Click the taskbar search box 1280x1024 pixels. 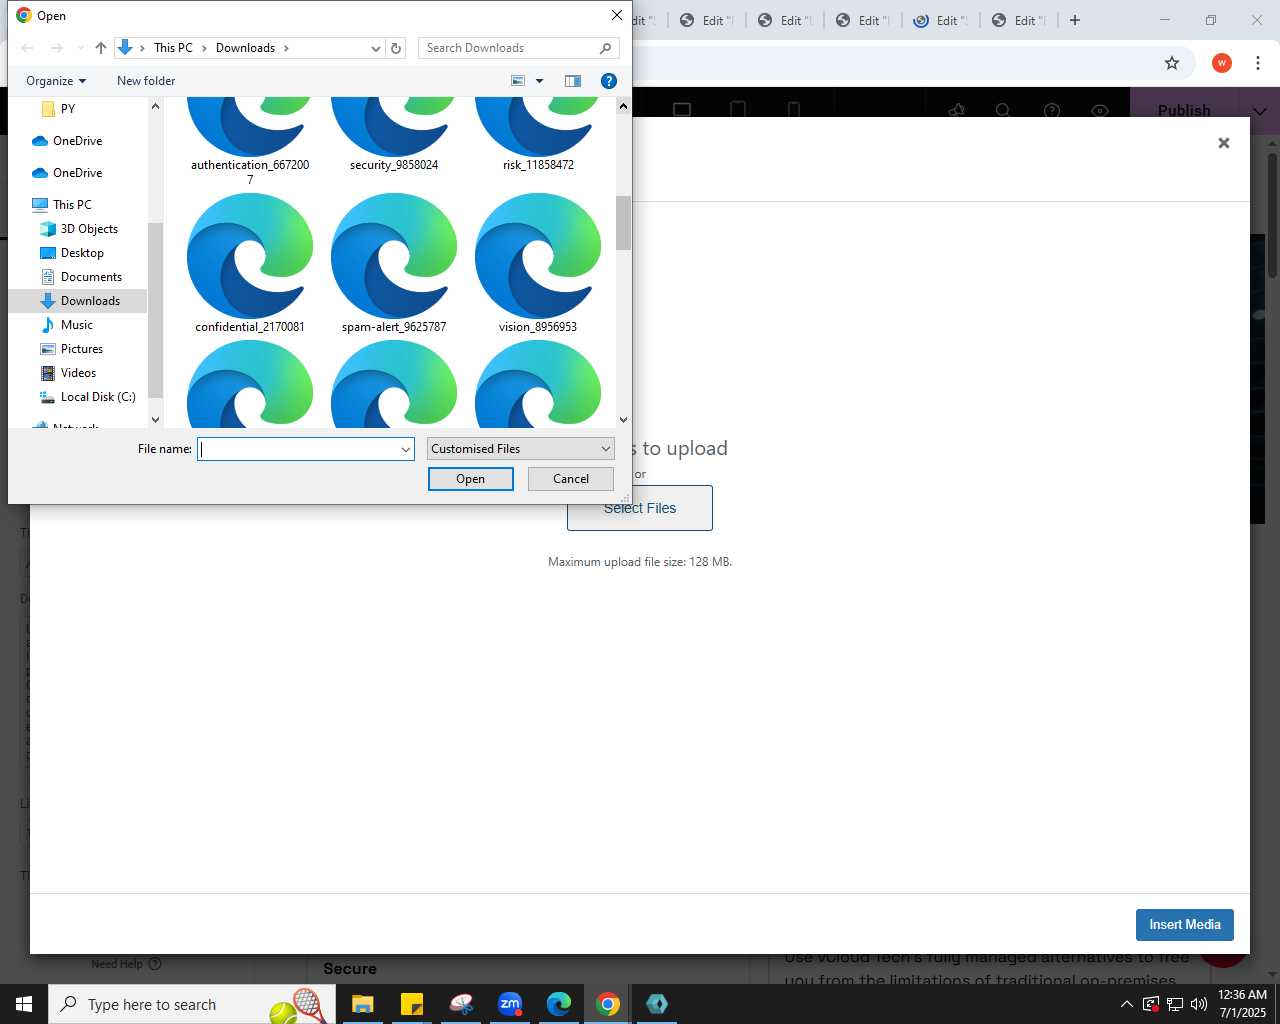[192, 1004]
